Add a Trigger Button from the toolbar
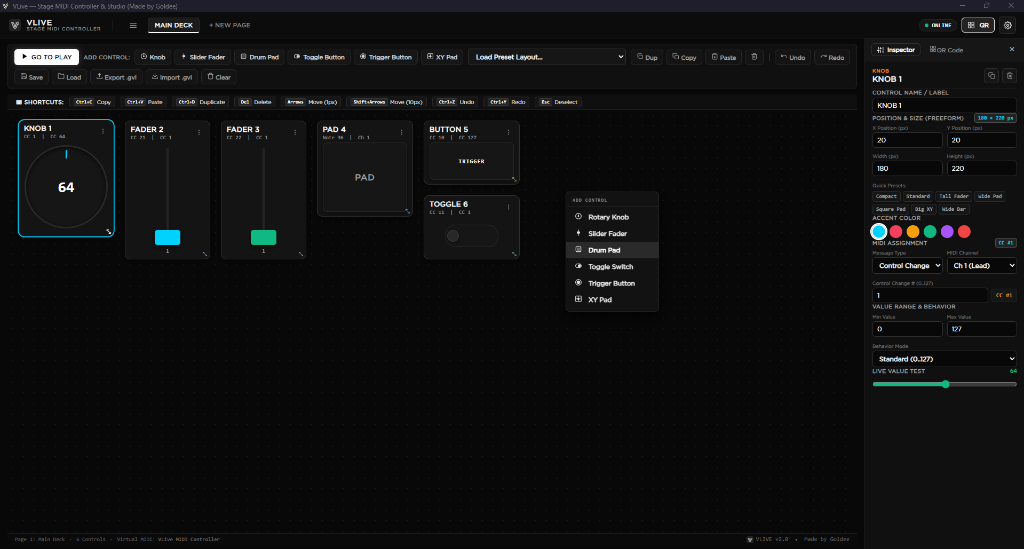Viewport: 1024px width, 549px height. 386,57
